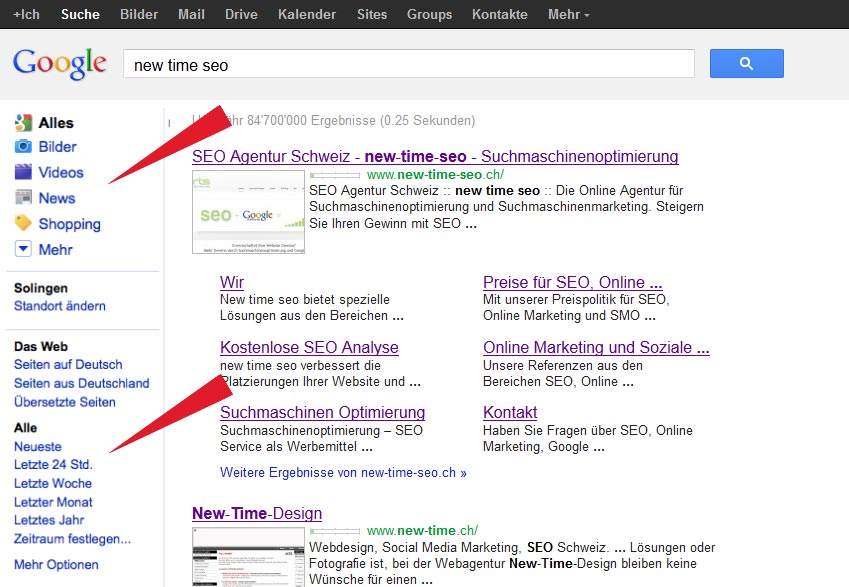Choose the Letztes Jahr filter

click(x=49, y=520)
